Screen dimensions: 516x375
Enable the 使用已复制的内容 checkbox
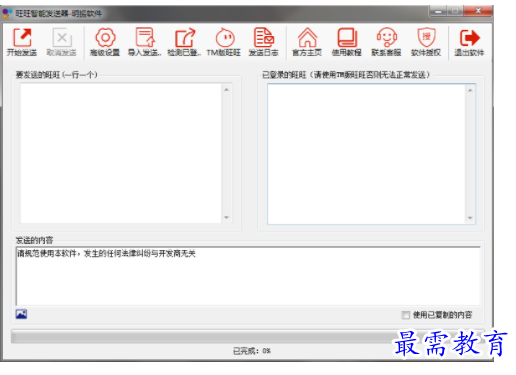coord(406,315)
